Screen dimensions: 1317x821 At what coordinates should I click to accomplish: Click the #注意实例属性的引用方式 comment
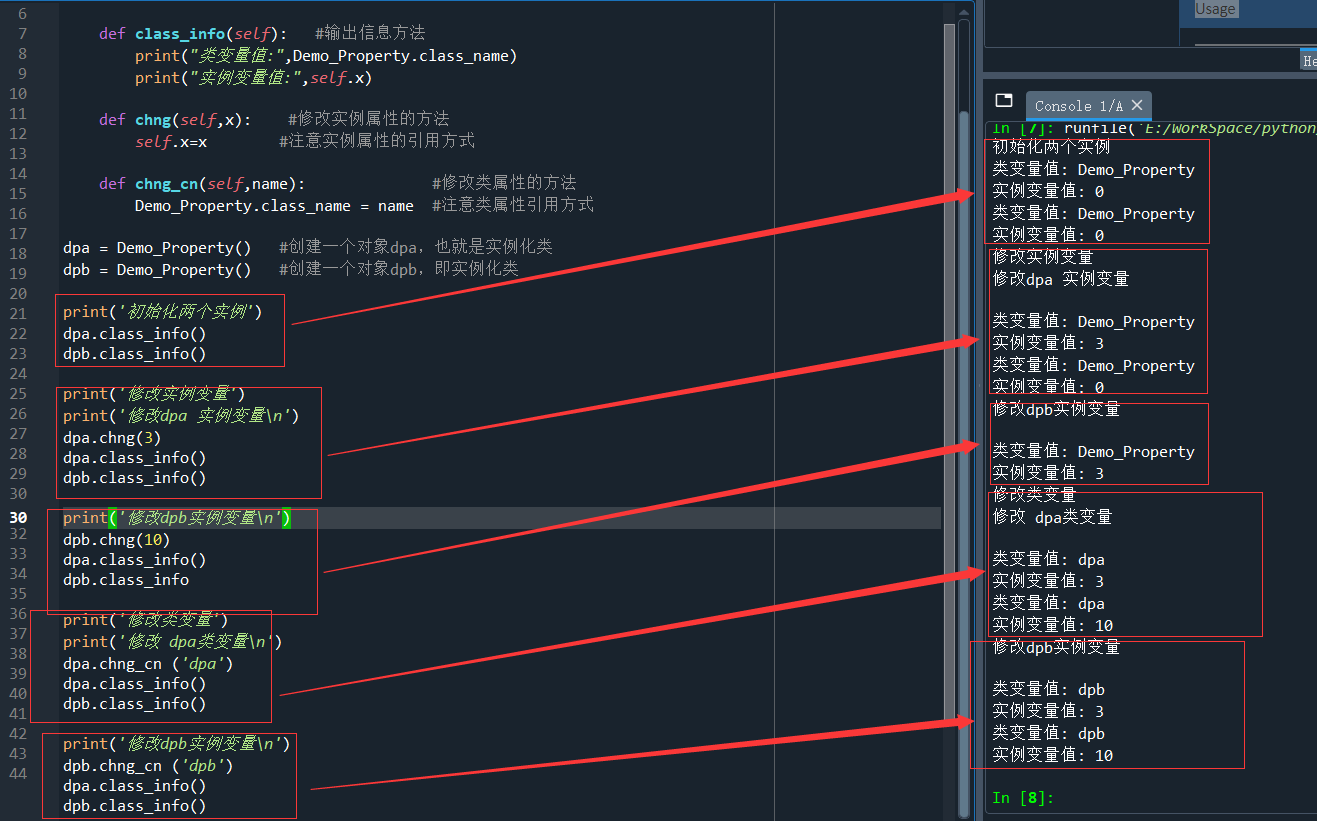click(x=377, y=141)
